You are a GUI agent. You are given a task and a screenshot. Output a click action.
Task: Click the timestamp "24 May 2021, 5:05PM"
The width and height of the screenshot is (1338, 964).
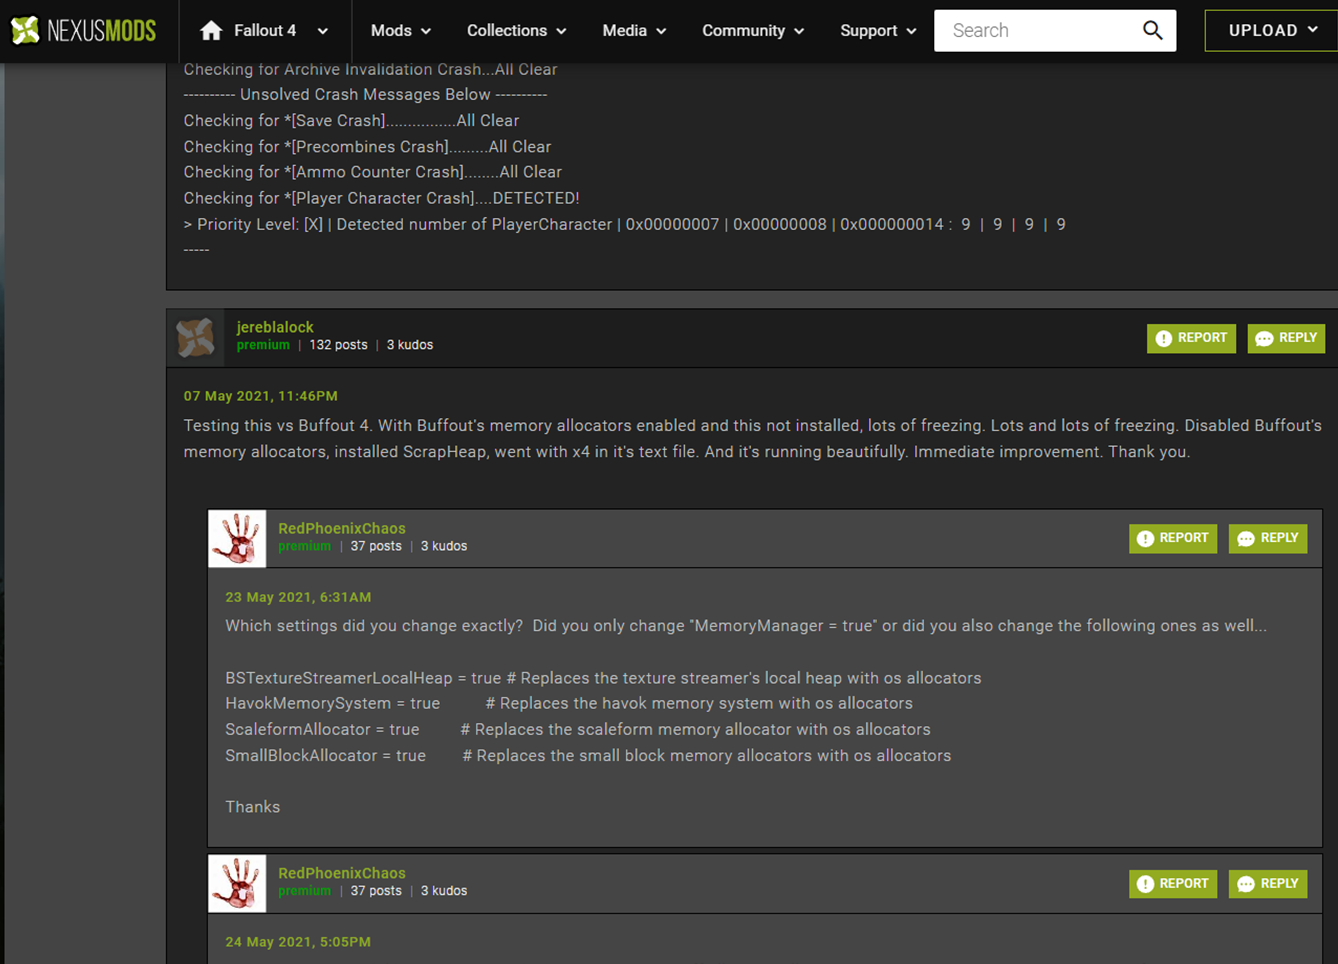point(298,942)
